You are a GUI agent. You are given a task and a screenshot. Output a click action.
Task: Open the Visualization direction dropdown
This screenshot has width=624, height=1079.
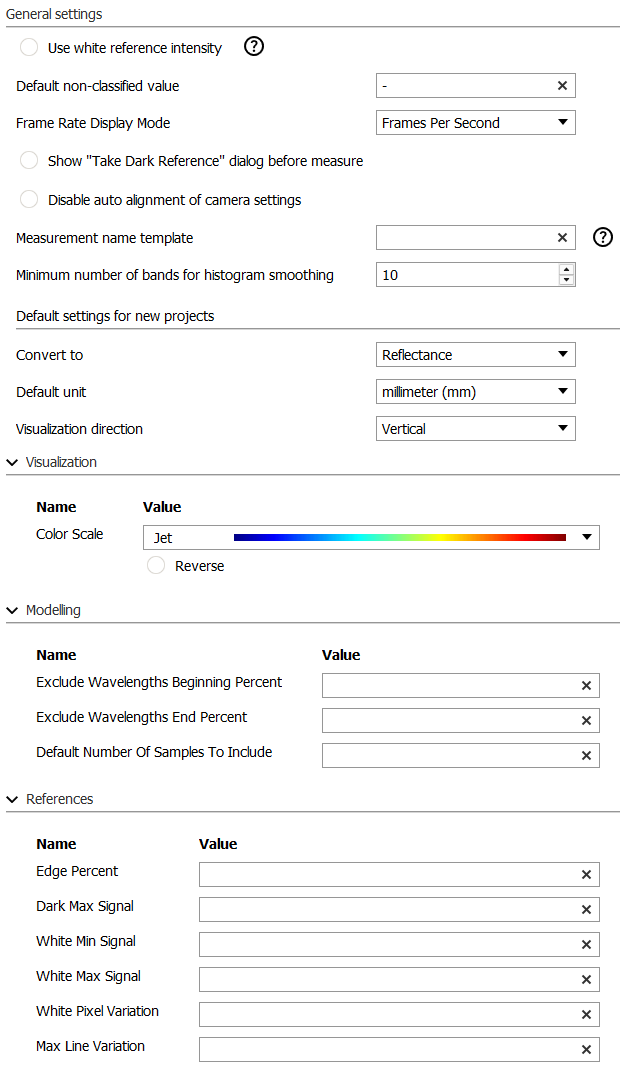[x=475, y=429]
